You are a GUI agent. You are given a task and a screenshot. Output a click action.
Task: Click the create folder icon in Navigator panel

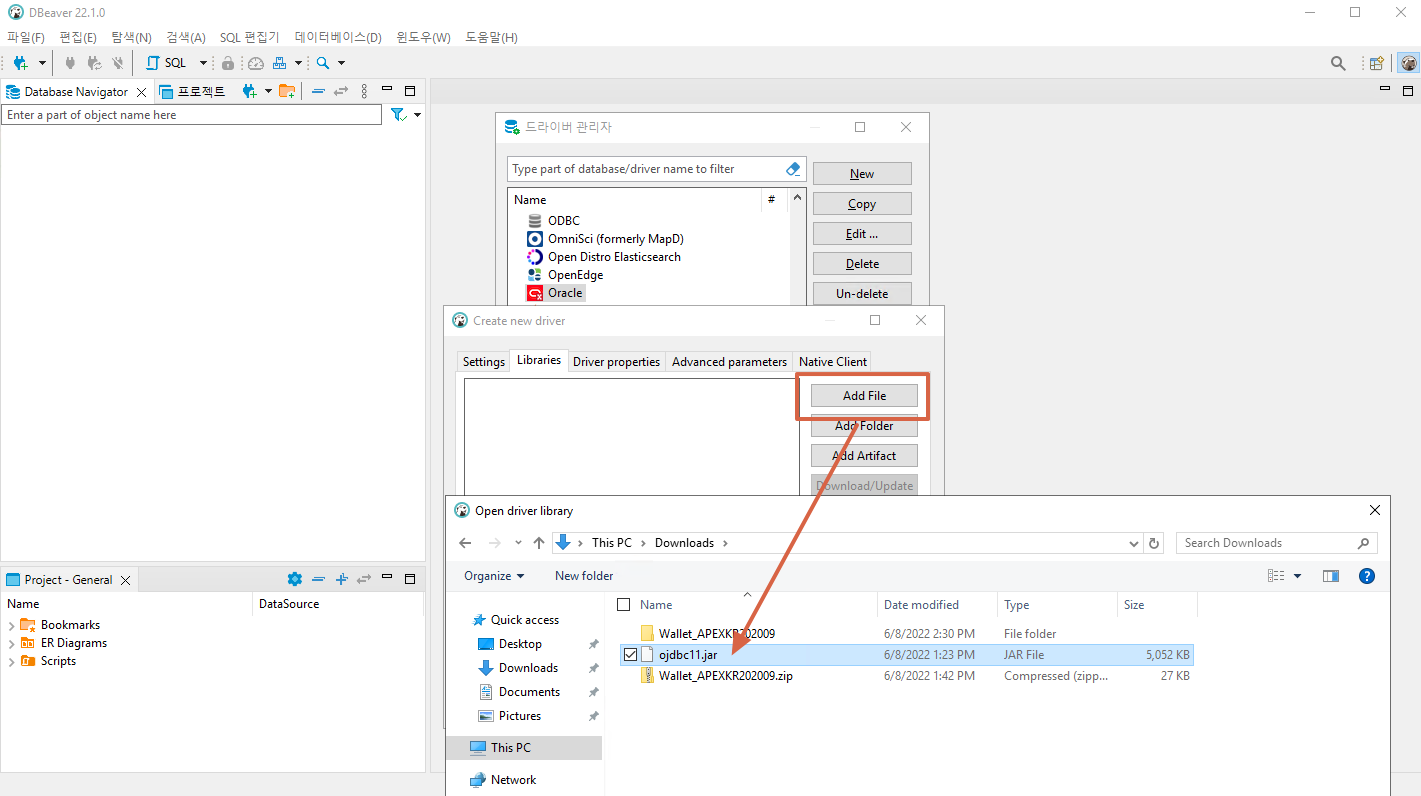point(287,91)
